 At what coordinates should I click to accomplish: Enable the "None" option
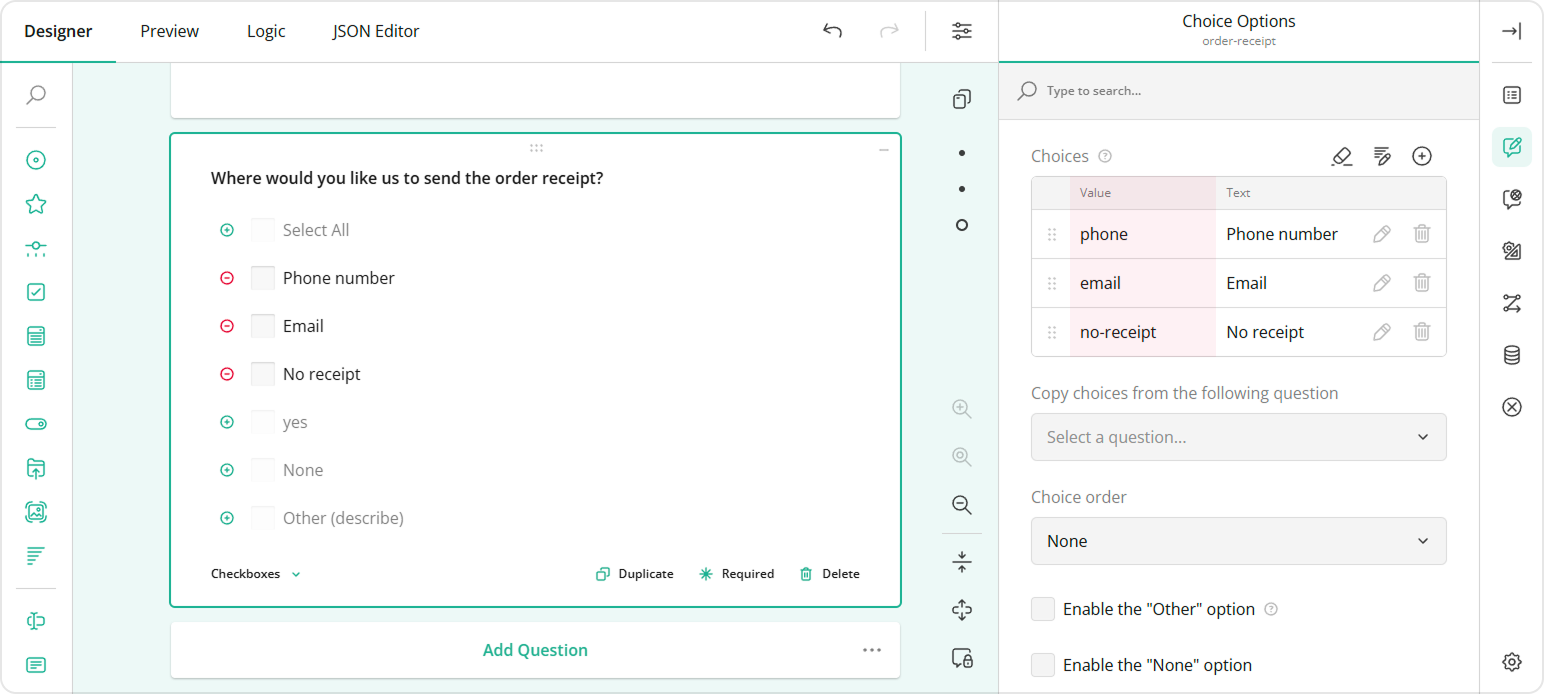coord(1043,664)
